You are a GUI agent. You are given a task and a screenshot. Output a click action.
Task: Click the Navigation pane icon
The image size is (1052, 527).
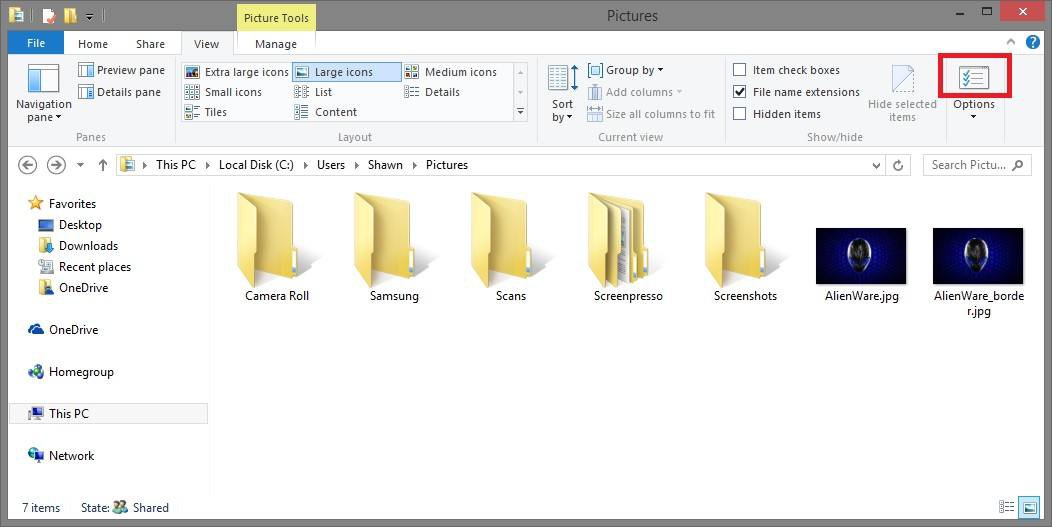click(43, 80)
